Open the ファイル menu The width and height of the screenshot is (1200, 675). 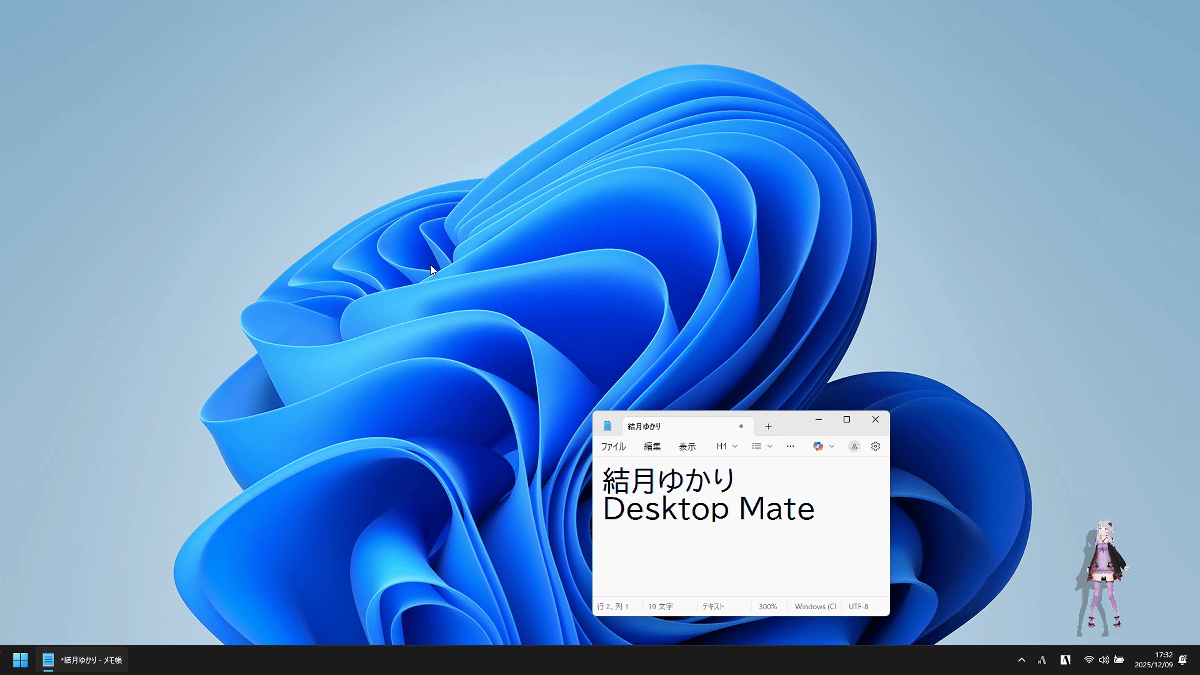pos(613,446)
